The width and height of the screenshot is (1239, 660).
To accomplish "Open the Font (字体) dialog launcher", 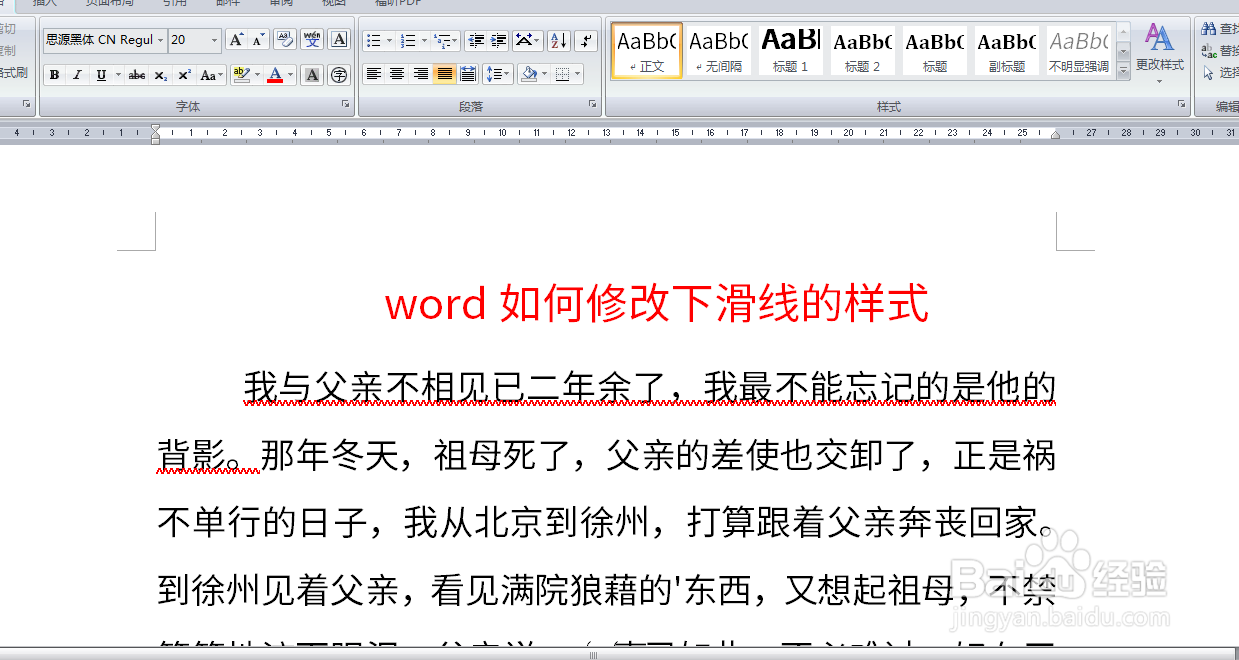I will click(x=346, y=104).
